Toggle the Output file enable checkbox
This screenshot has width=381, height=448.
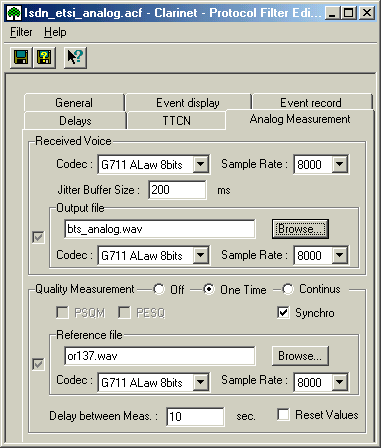tap(38, 237)
